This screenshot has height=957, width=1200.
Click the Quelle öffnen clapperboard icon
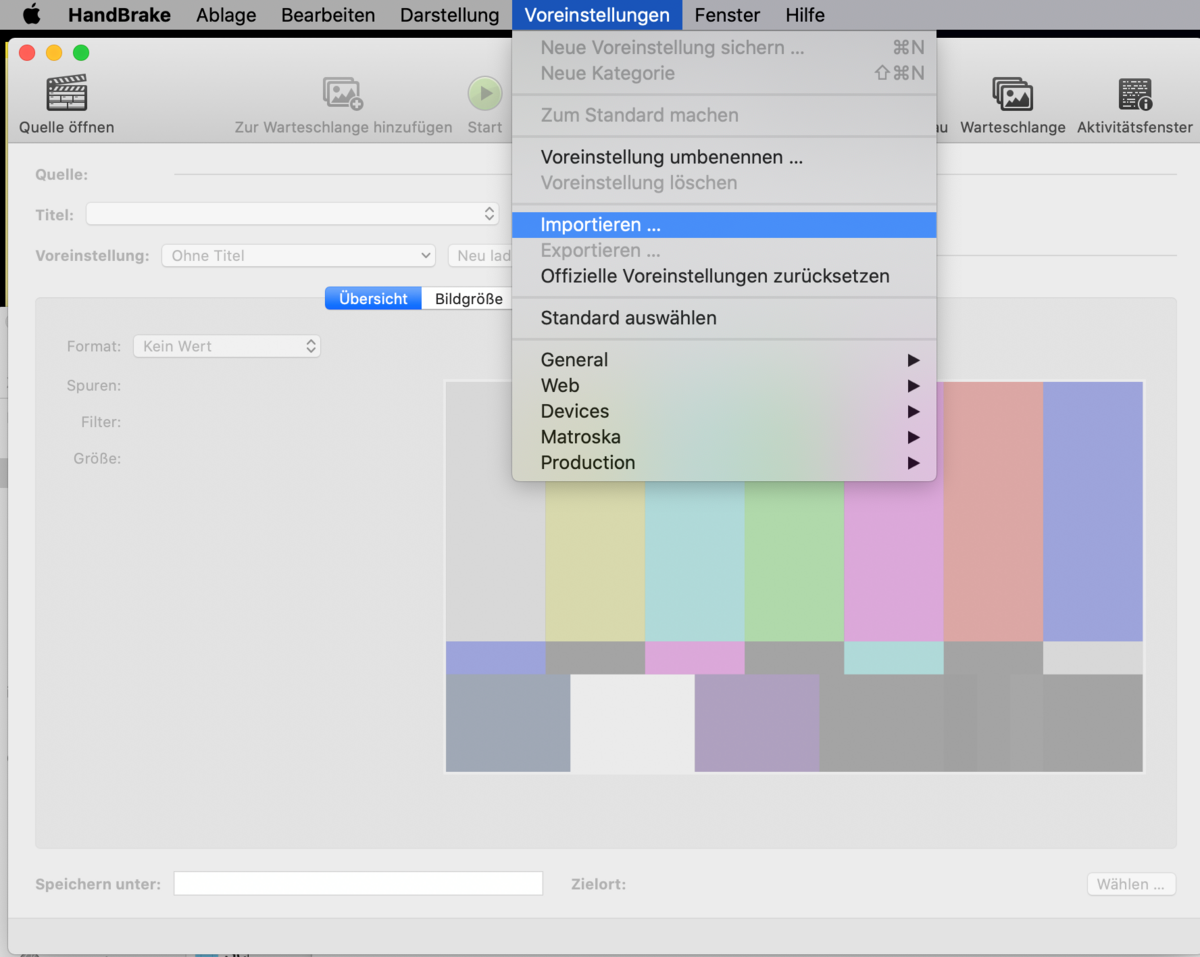click(66, 93)
